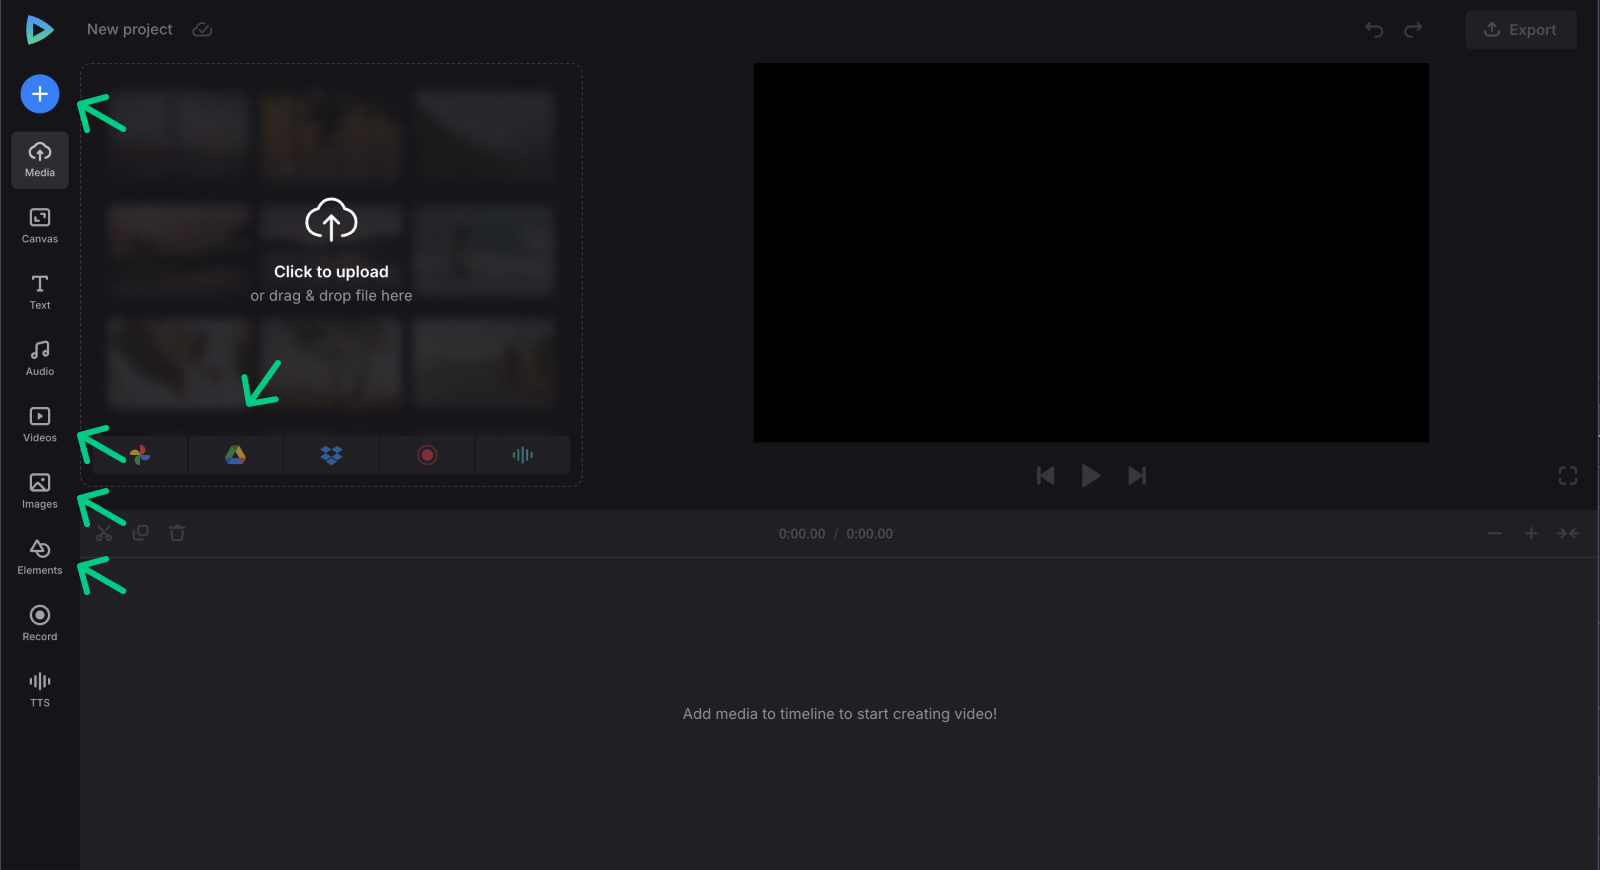Open the Media sidebar panel
This screenshot has width=1600, height=870.
[40, 160]
